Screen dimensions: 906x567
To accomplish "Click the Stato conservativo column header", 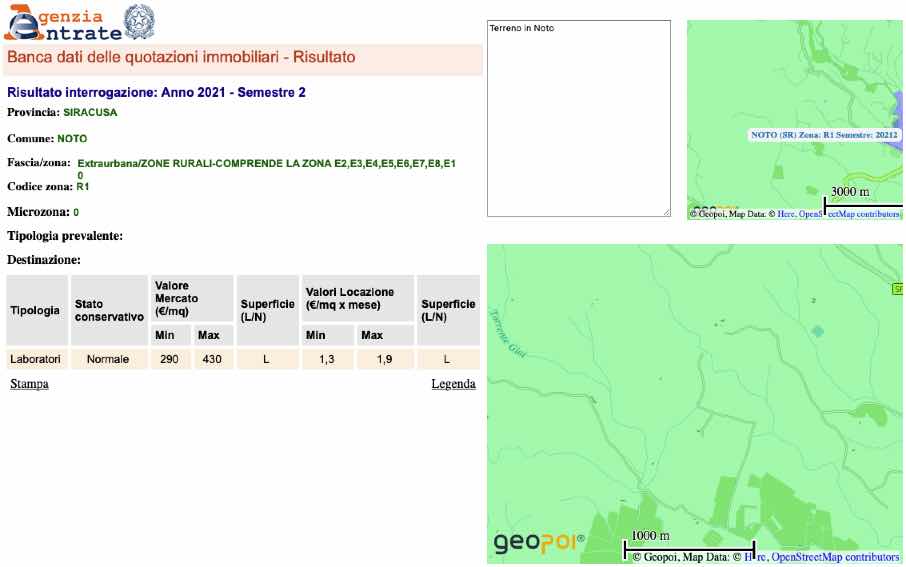I will coord(108,310).
